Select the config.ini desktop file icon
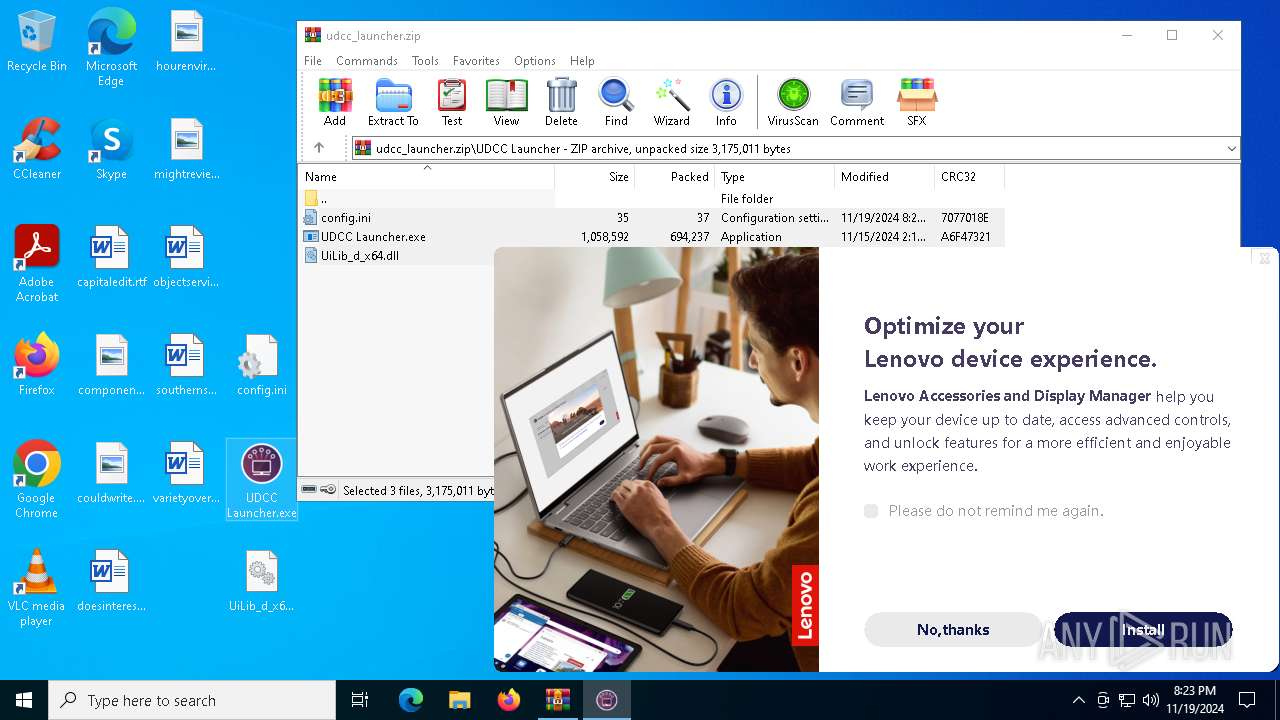 262,366
